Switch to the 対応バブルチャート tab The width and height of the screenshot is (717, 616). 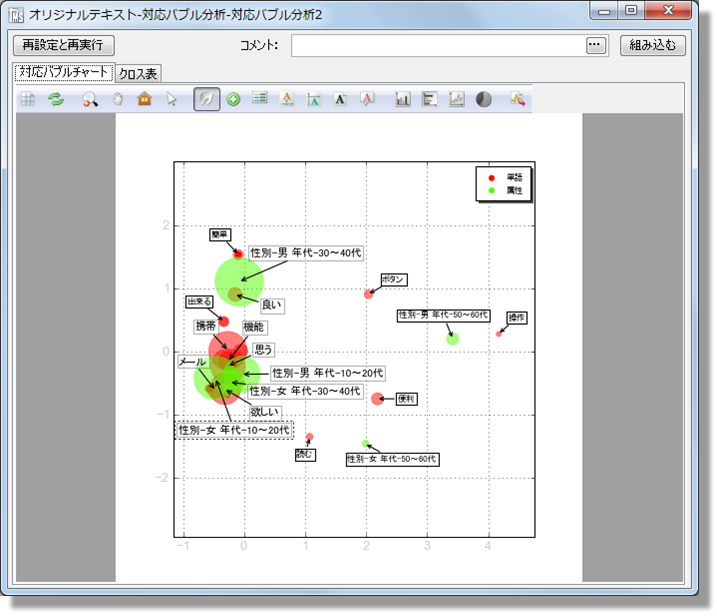pyautogui.click(x=62, y=73)
